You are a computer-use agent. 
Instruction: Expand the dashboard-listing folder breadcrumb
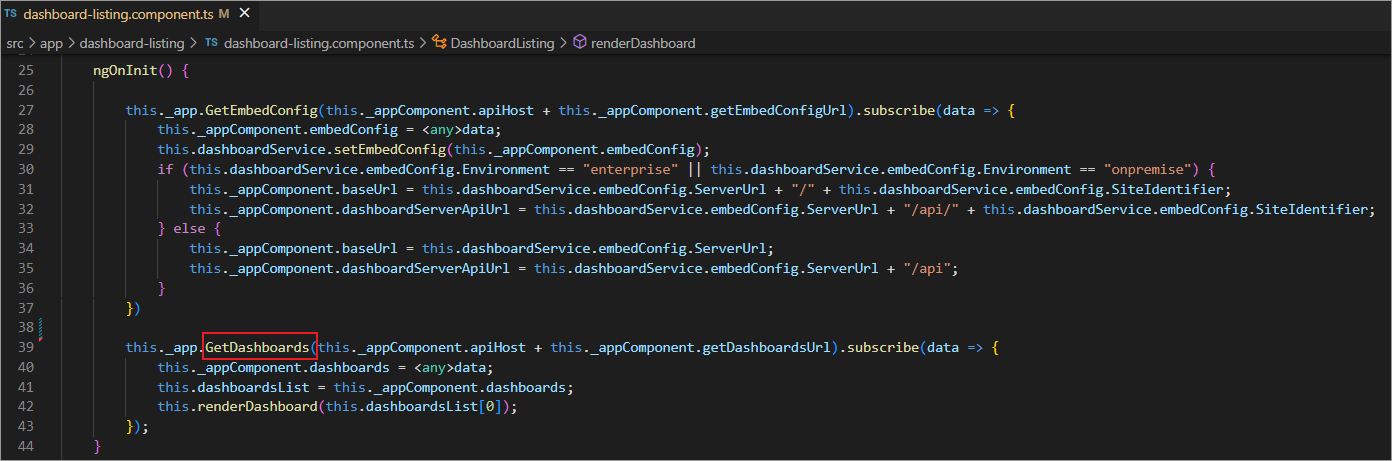pyautogui.click(x=132, y=43)
